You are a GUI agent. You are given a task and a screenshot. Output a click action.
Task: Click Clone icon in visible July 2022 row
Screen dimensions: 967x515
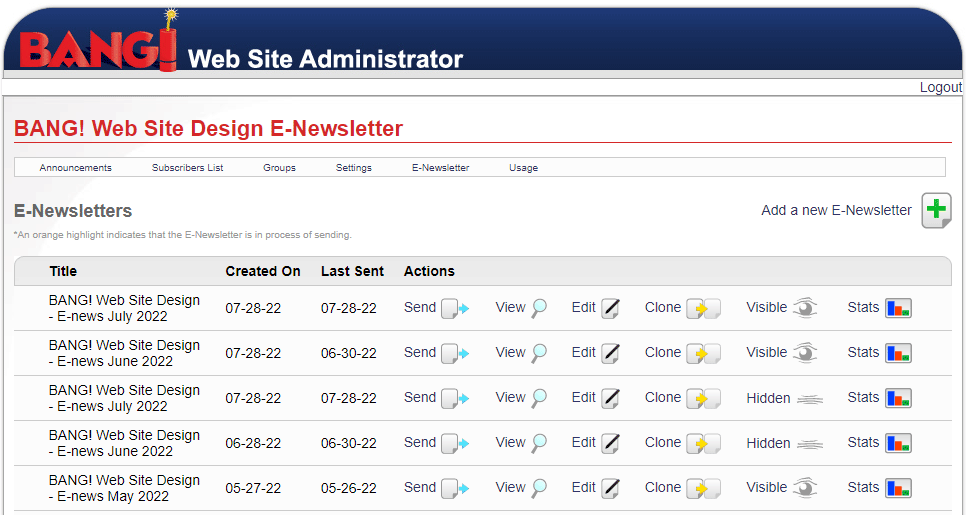point(704,308)
